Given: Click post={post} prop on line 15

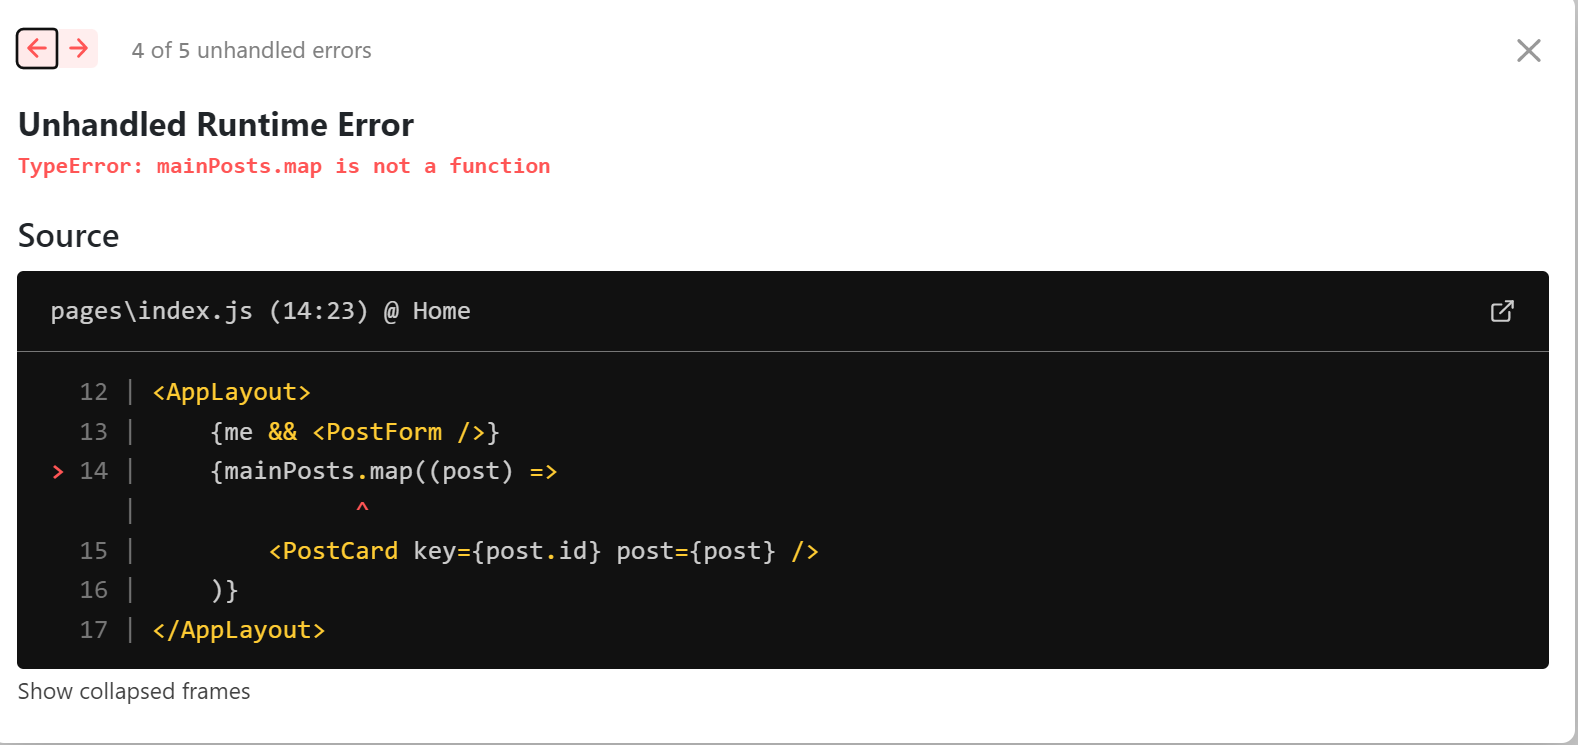Looking at the screenshot, I should (x=695, y=551).
